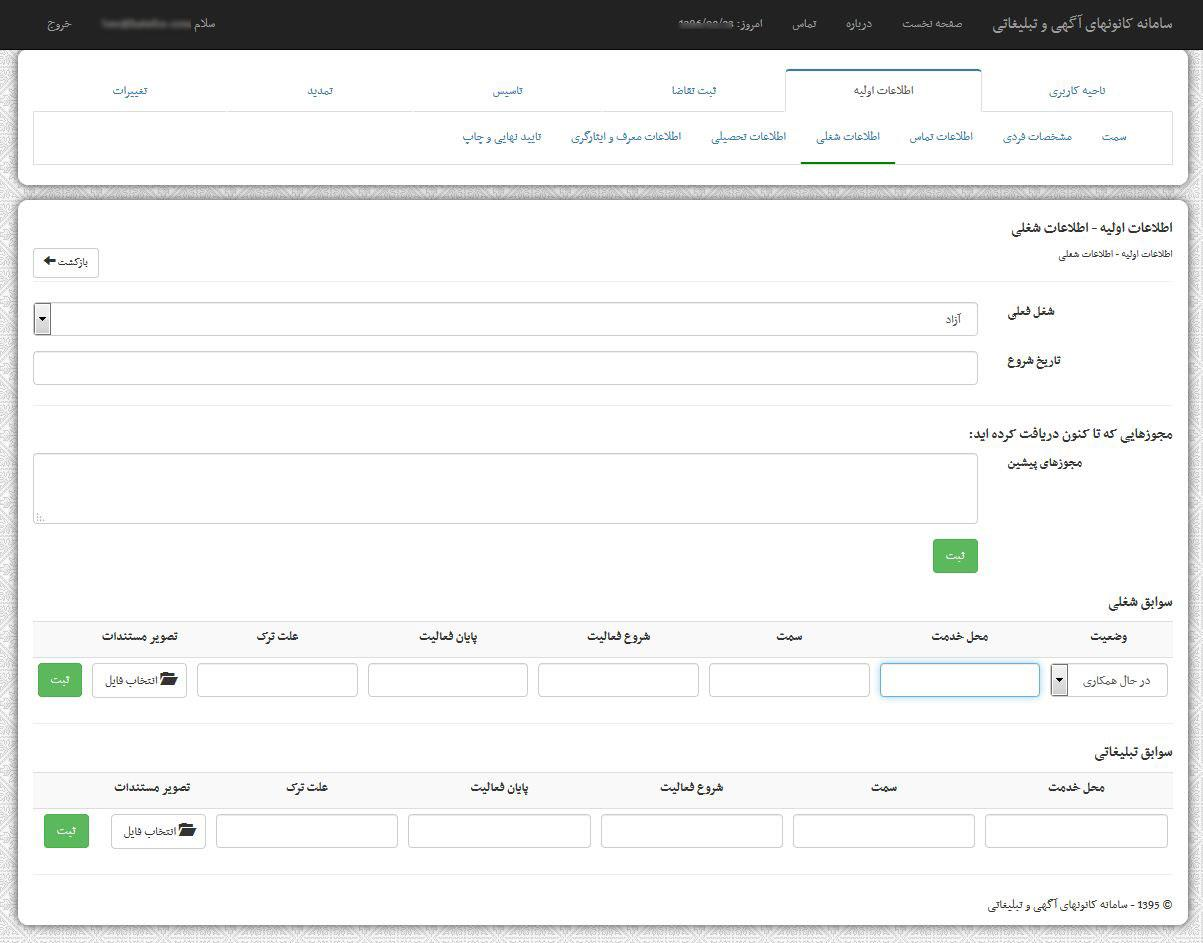Click علت ترک field in سوابق شغلی
The height and width of the screenshot is (943, 1203).
(277, 680)
